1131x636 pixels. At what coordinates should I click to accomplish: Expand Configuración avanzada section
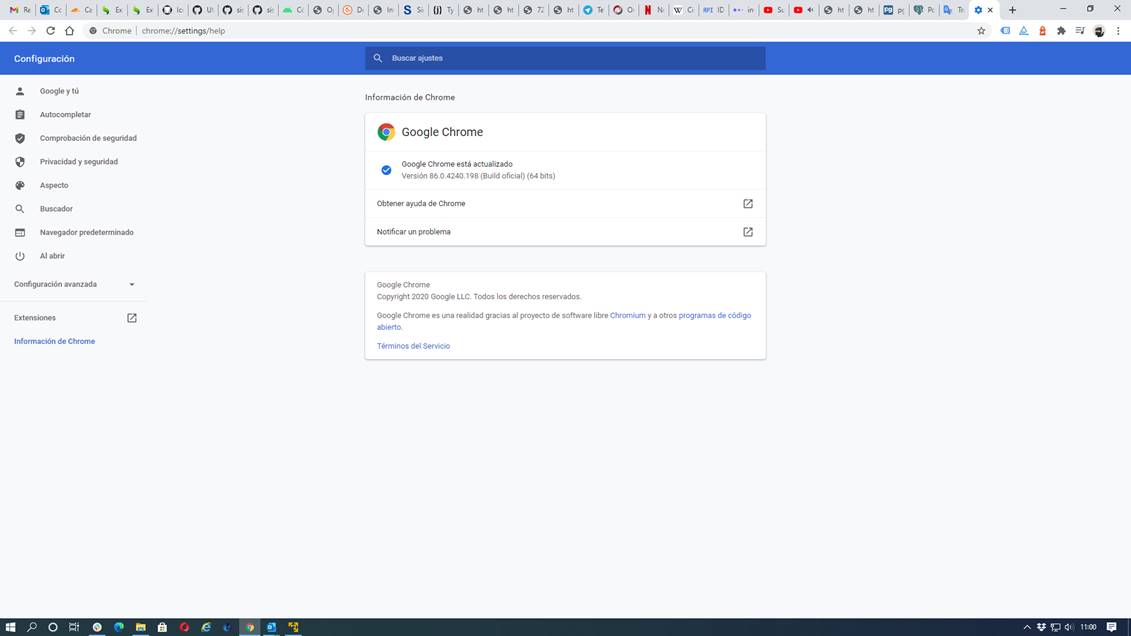pos(74,284)
